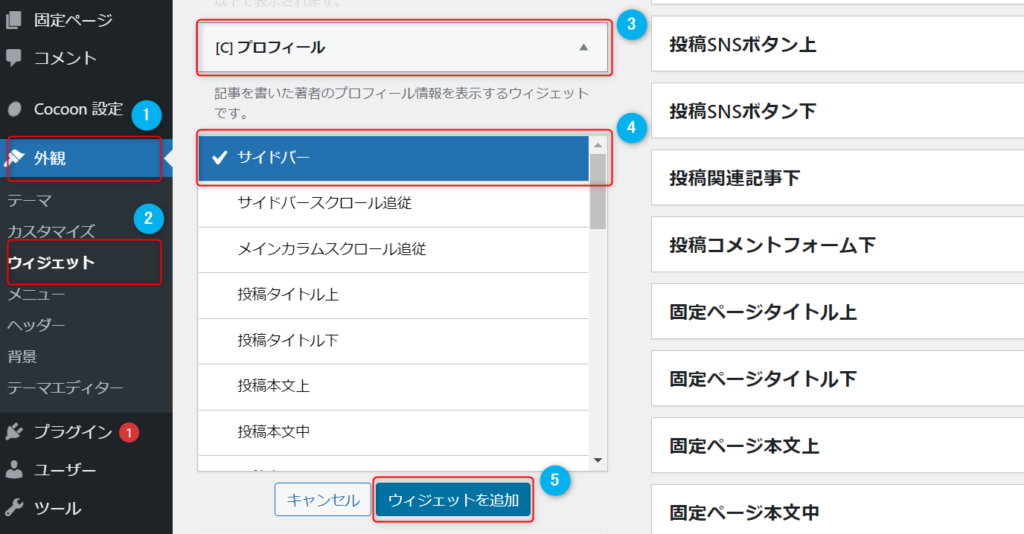Screen dimensions: 1024x534
Task: Choose メインカラムスクロール追従 in the list
Action: coord(394,249)
